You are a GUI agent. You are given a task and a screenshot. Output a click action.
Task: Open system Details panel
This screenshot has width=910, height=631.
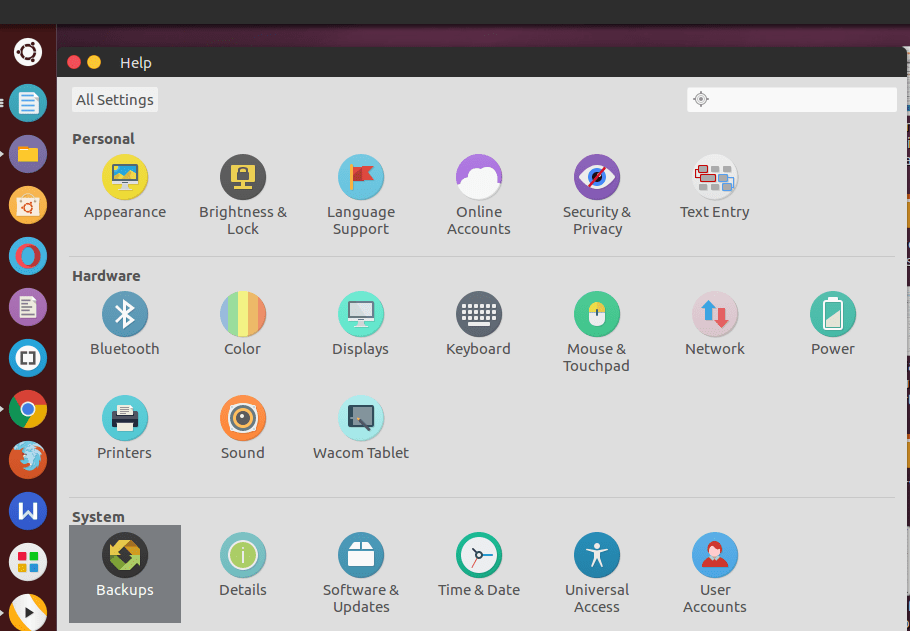tap(243, 565)
